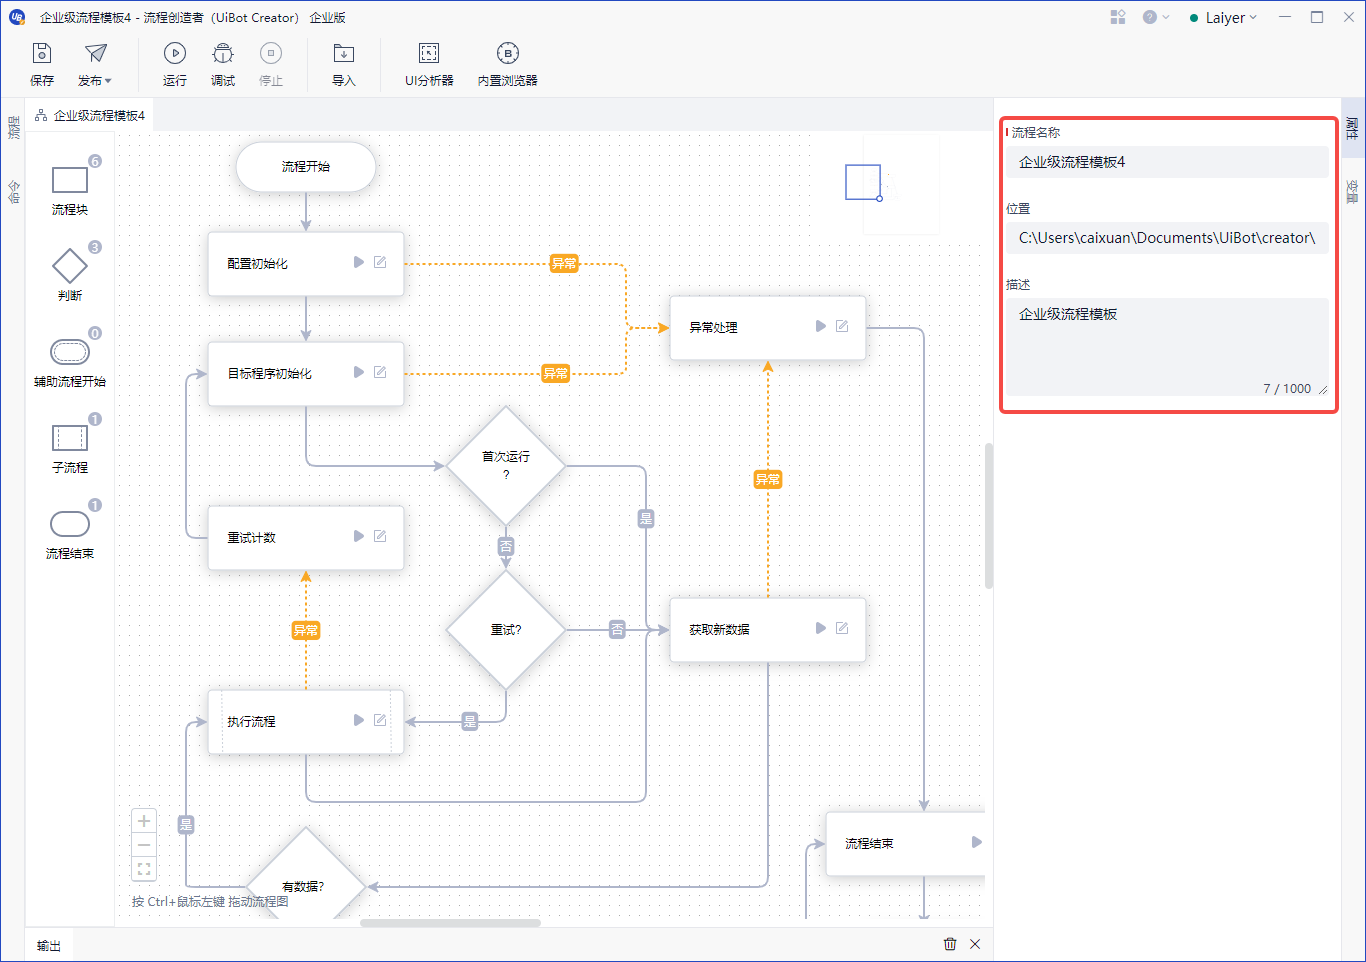Edit the 执行流程 block via pencil icon
This screenshot has height=962, width=1366.
[x=380, y=720]
